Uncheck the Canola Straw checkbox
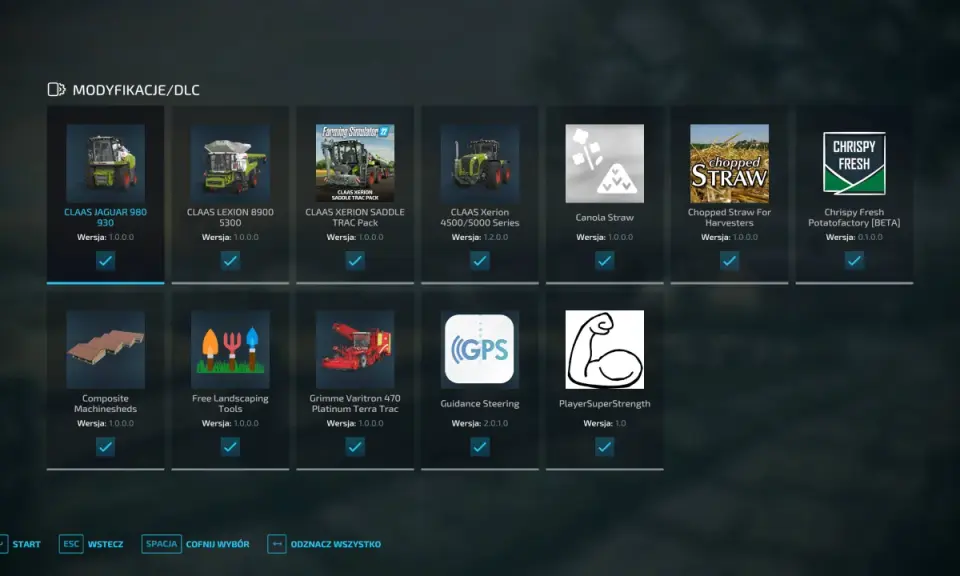This screenshot has width=960, height=576. 605,261
